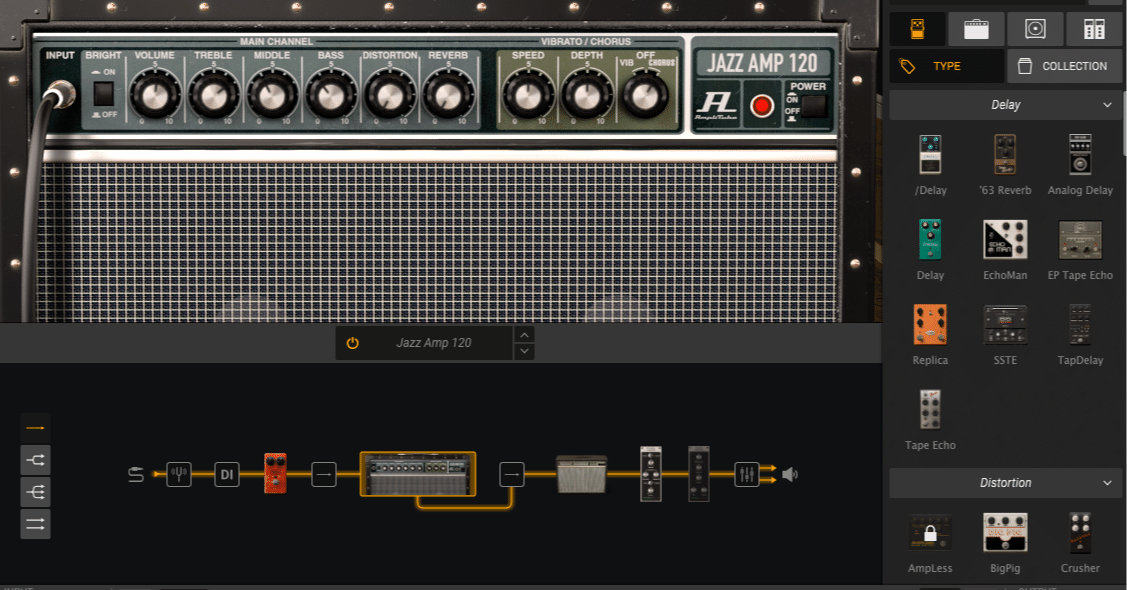Select the orange stomp pedal in chain
1127x590 pixels.
pyautogui.click(x=275, y=474)
